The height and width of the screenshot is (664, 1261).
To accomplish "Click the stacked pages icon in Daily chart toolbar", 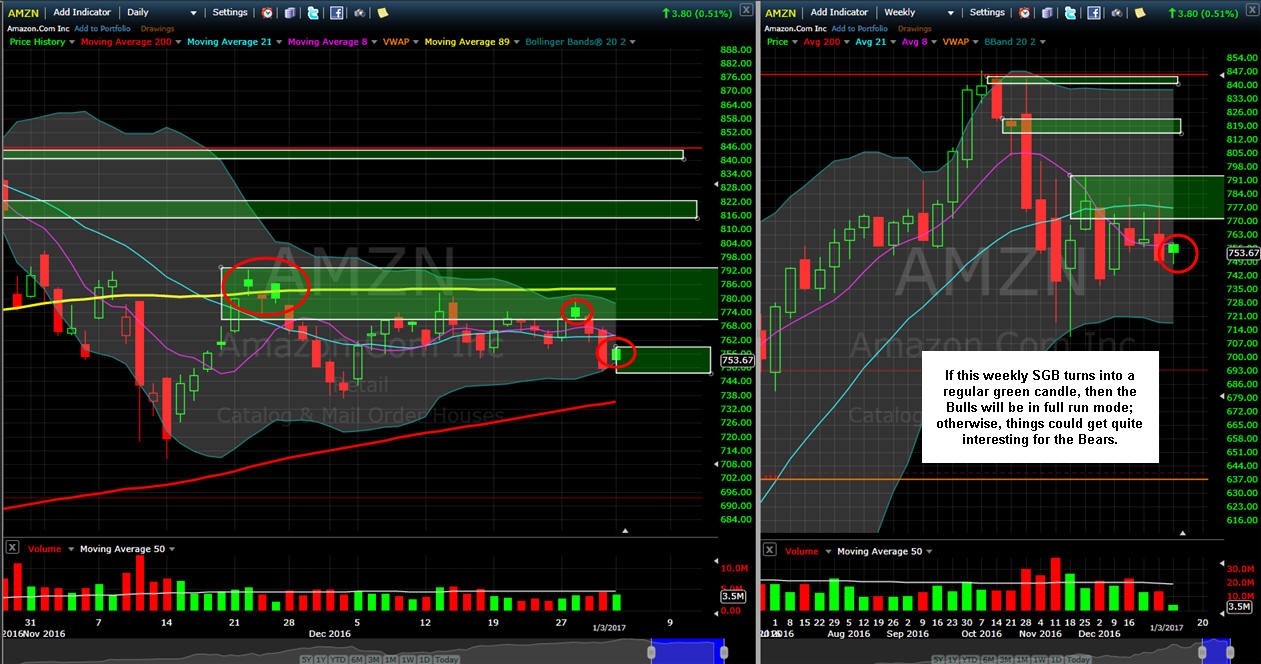I will pos(290,13).
